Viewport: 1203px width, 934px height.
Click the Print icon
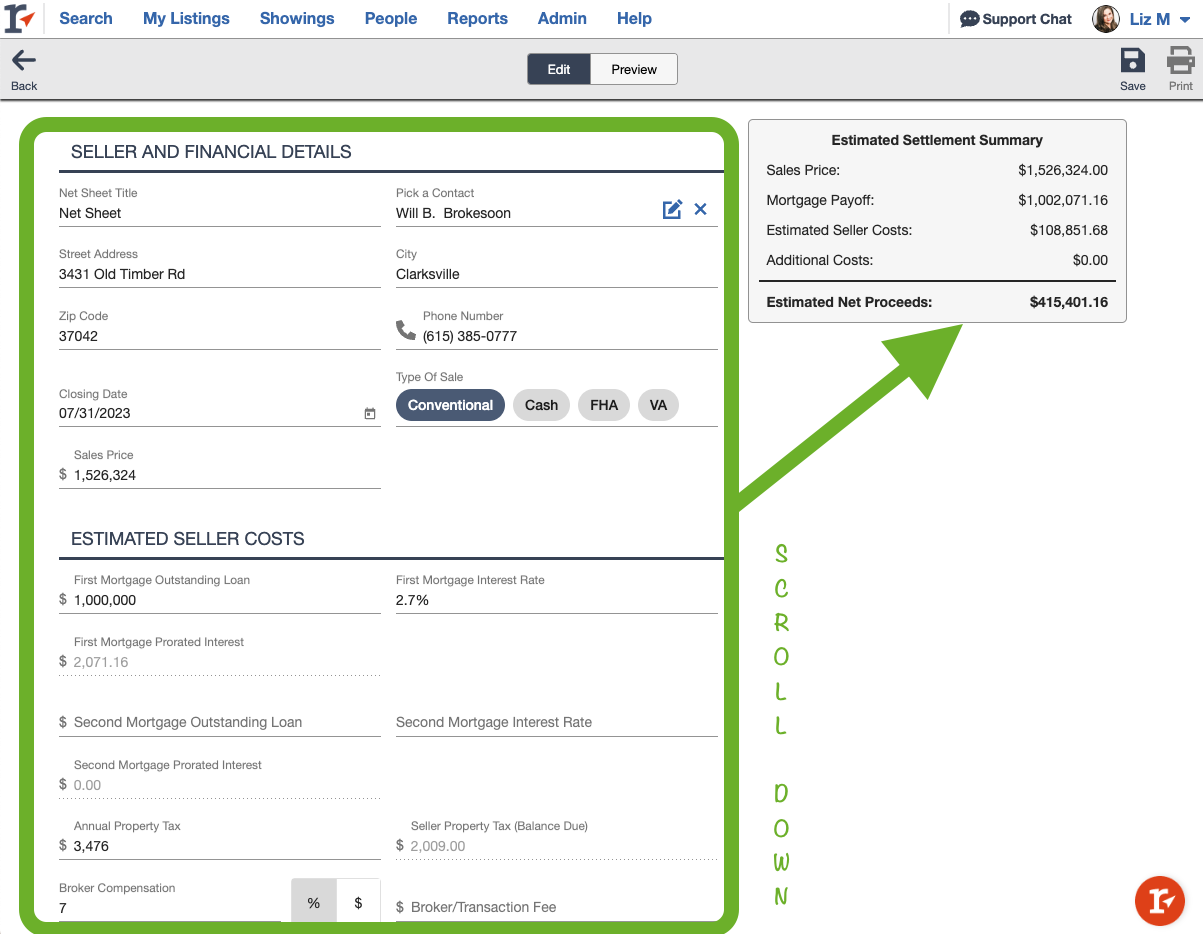pyautogui.click(x=1181, y=62)
